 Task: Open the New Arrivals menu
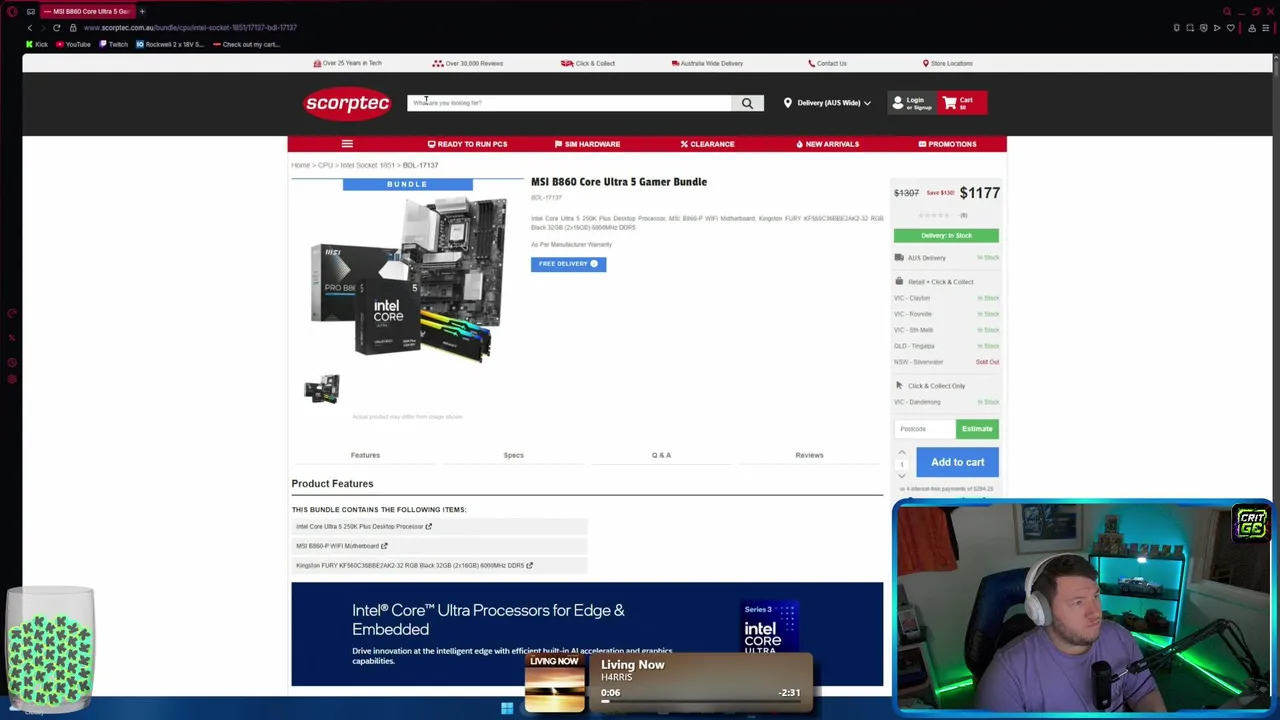(827, 144)
